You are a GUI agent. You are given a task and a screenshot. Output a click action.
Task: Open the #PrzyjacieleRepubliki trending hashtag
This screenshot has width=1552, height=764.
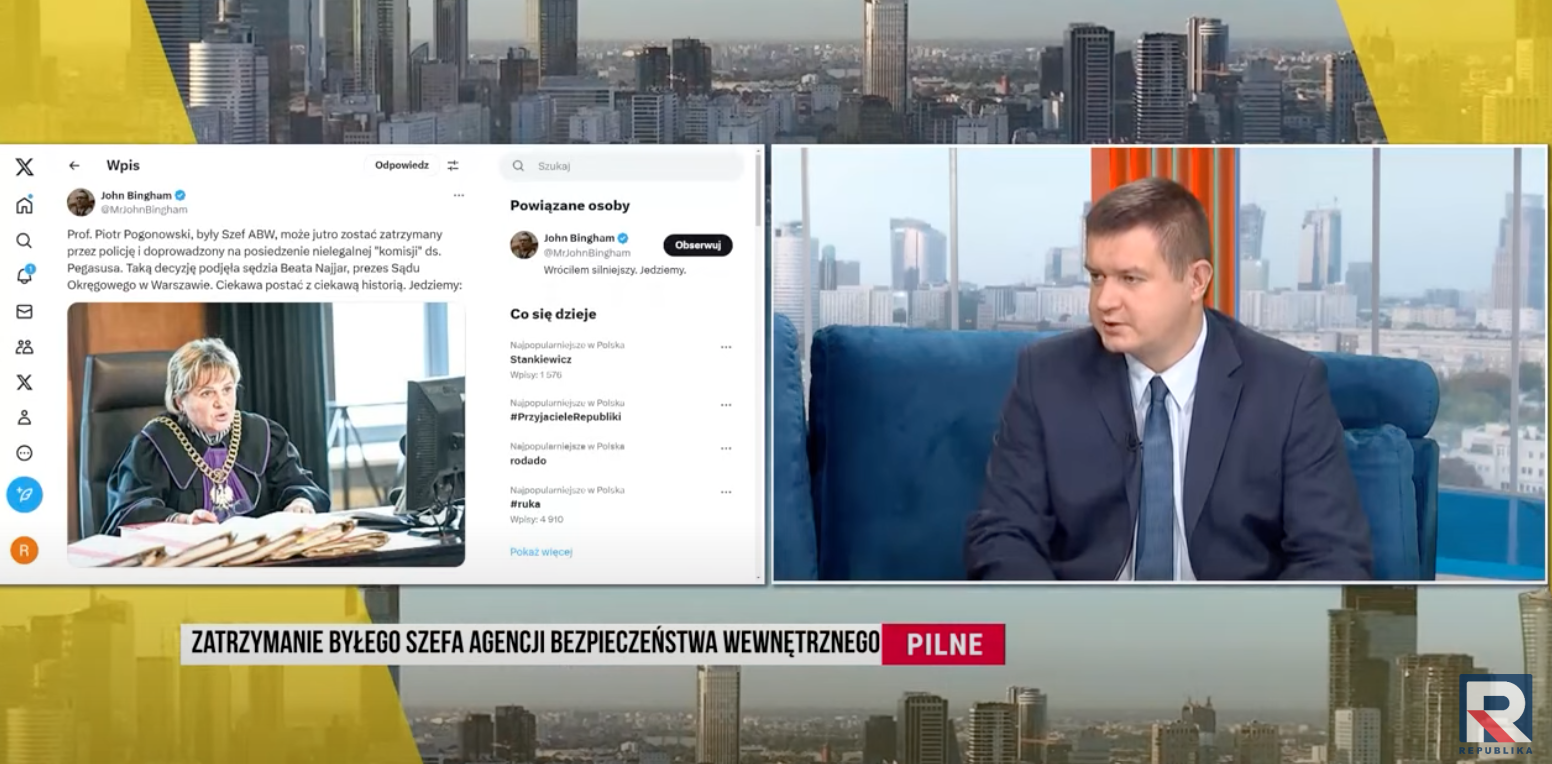[x=565, y=417]
